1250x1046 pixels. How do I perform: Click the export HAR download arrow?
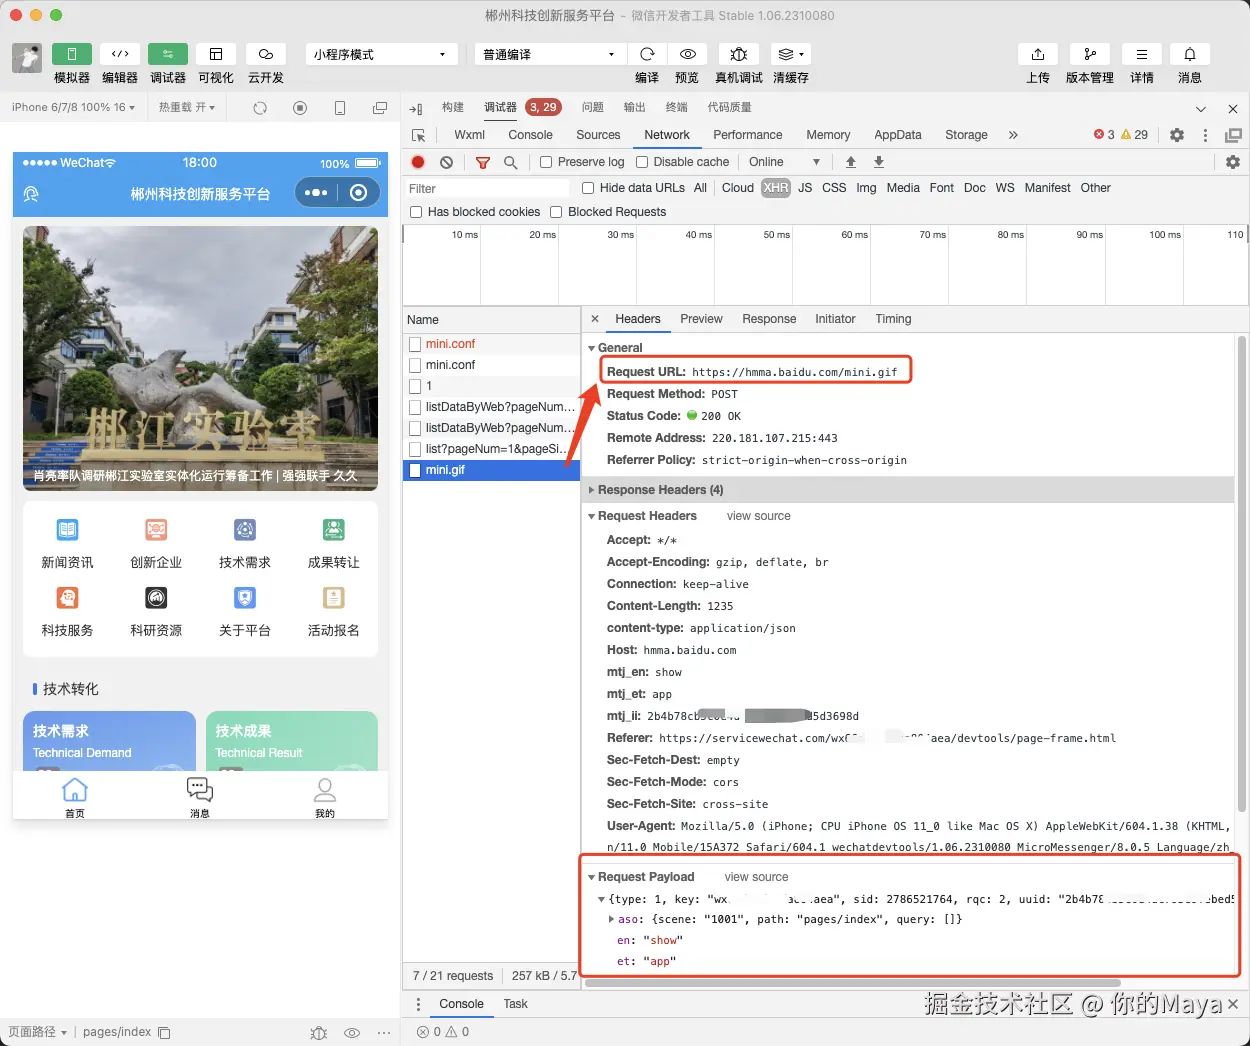point(879,162)
